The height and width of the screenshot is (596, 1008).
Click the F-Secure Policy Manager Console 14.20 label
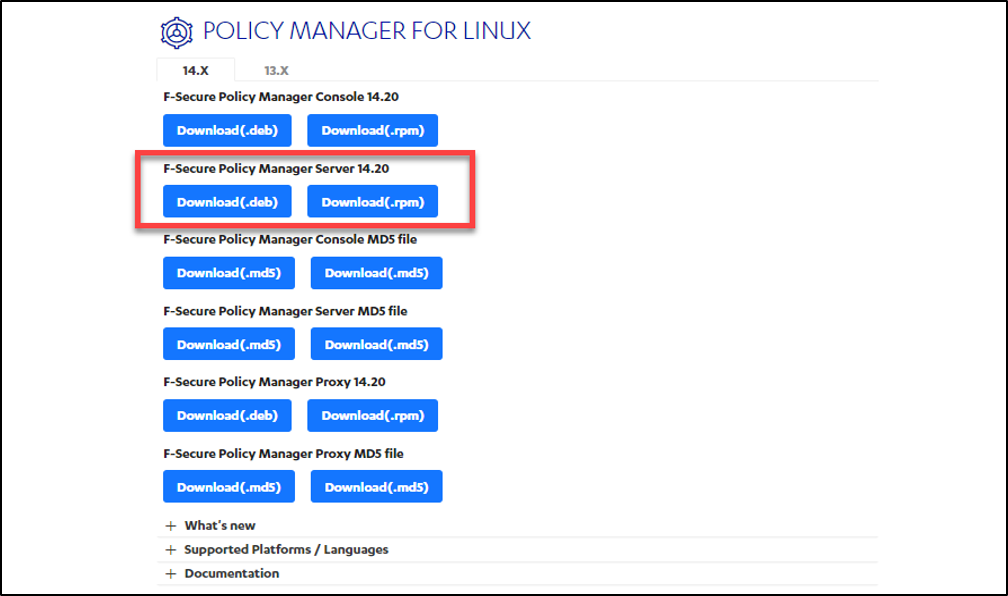pyautogui.click(x=281, y=97)
